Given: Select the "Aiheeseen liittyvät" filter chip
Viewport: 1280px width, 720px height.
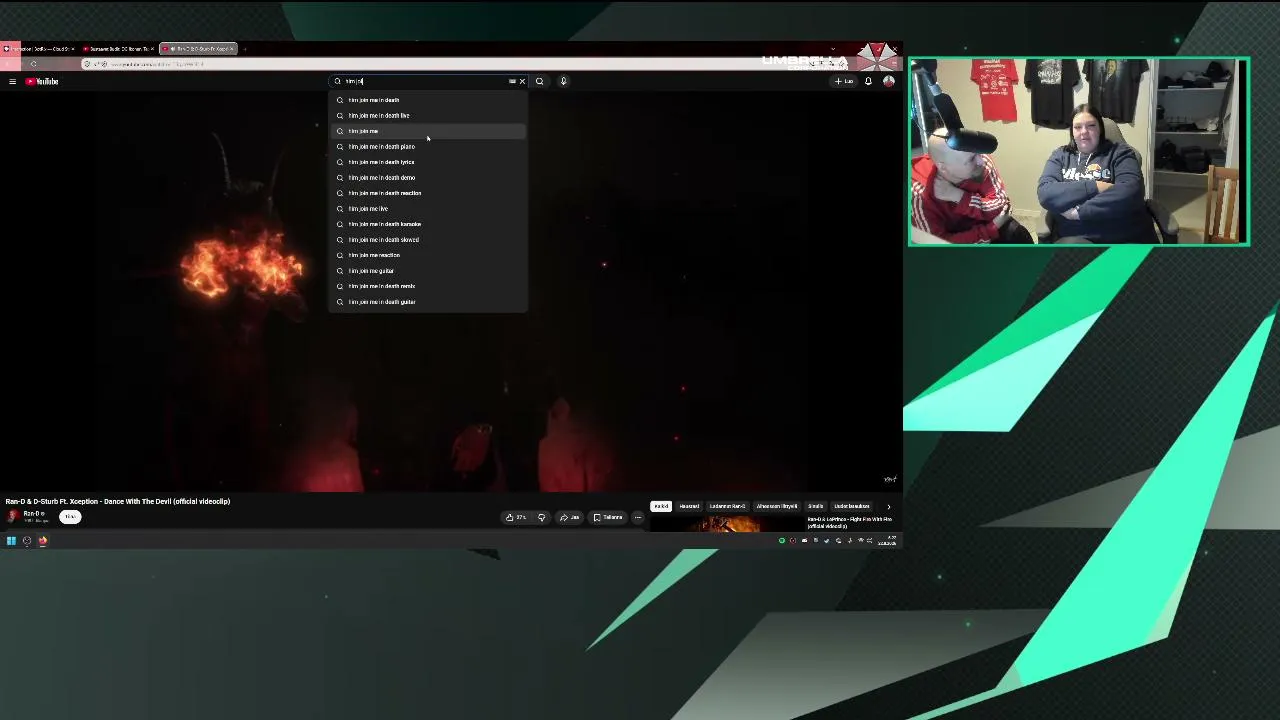Looking at the screenshot, I should click(x=777, y=506).
